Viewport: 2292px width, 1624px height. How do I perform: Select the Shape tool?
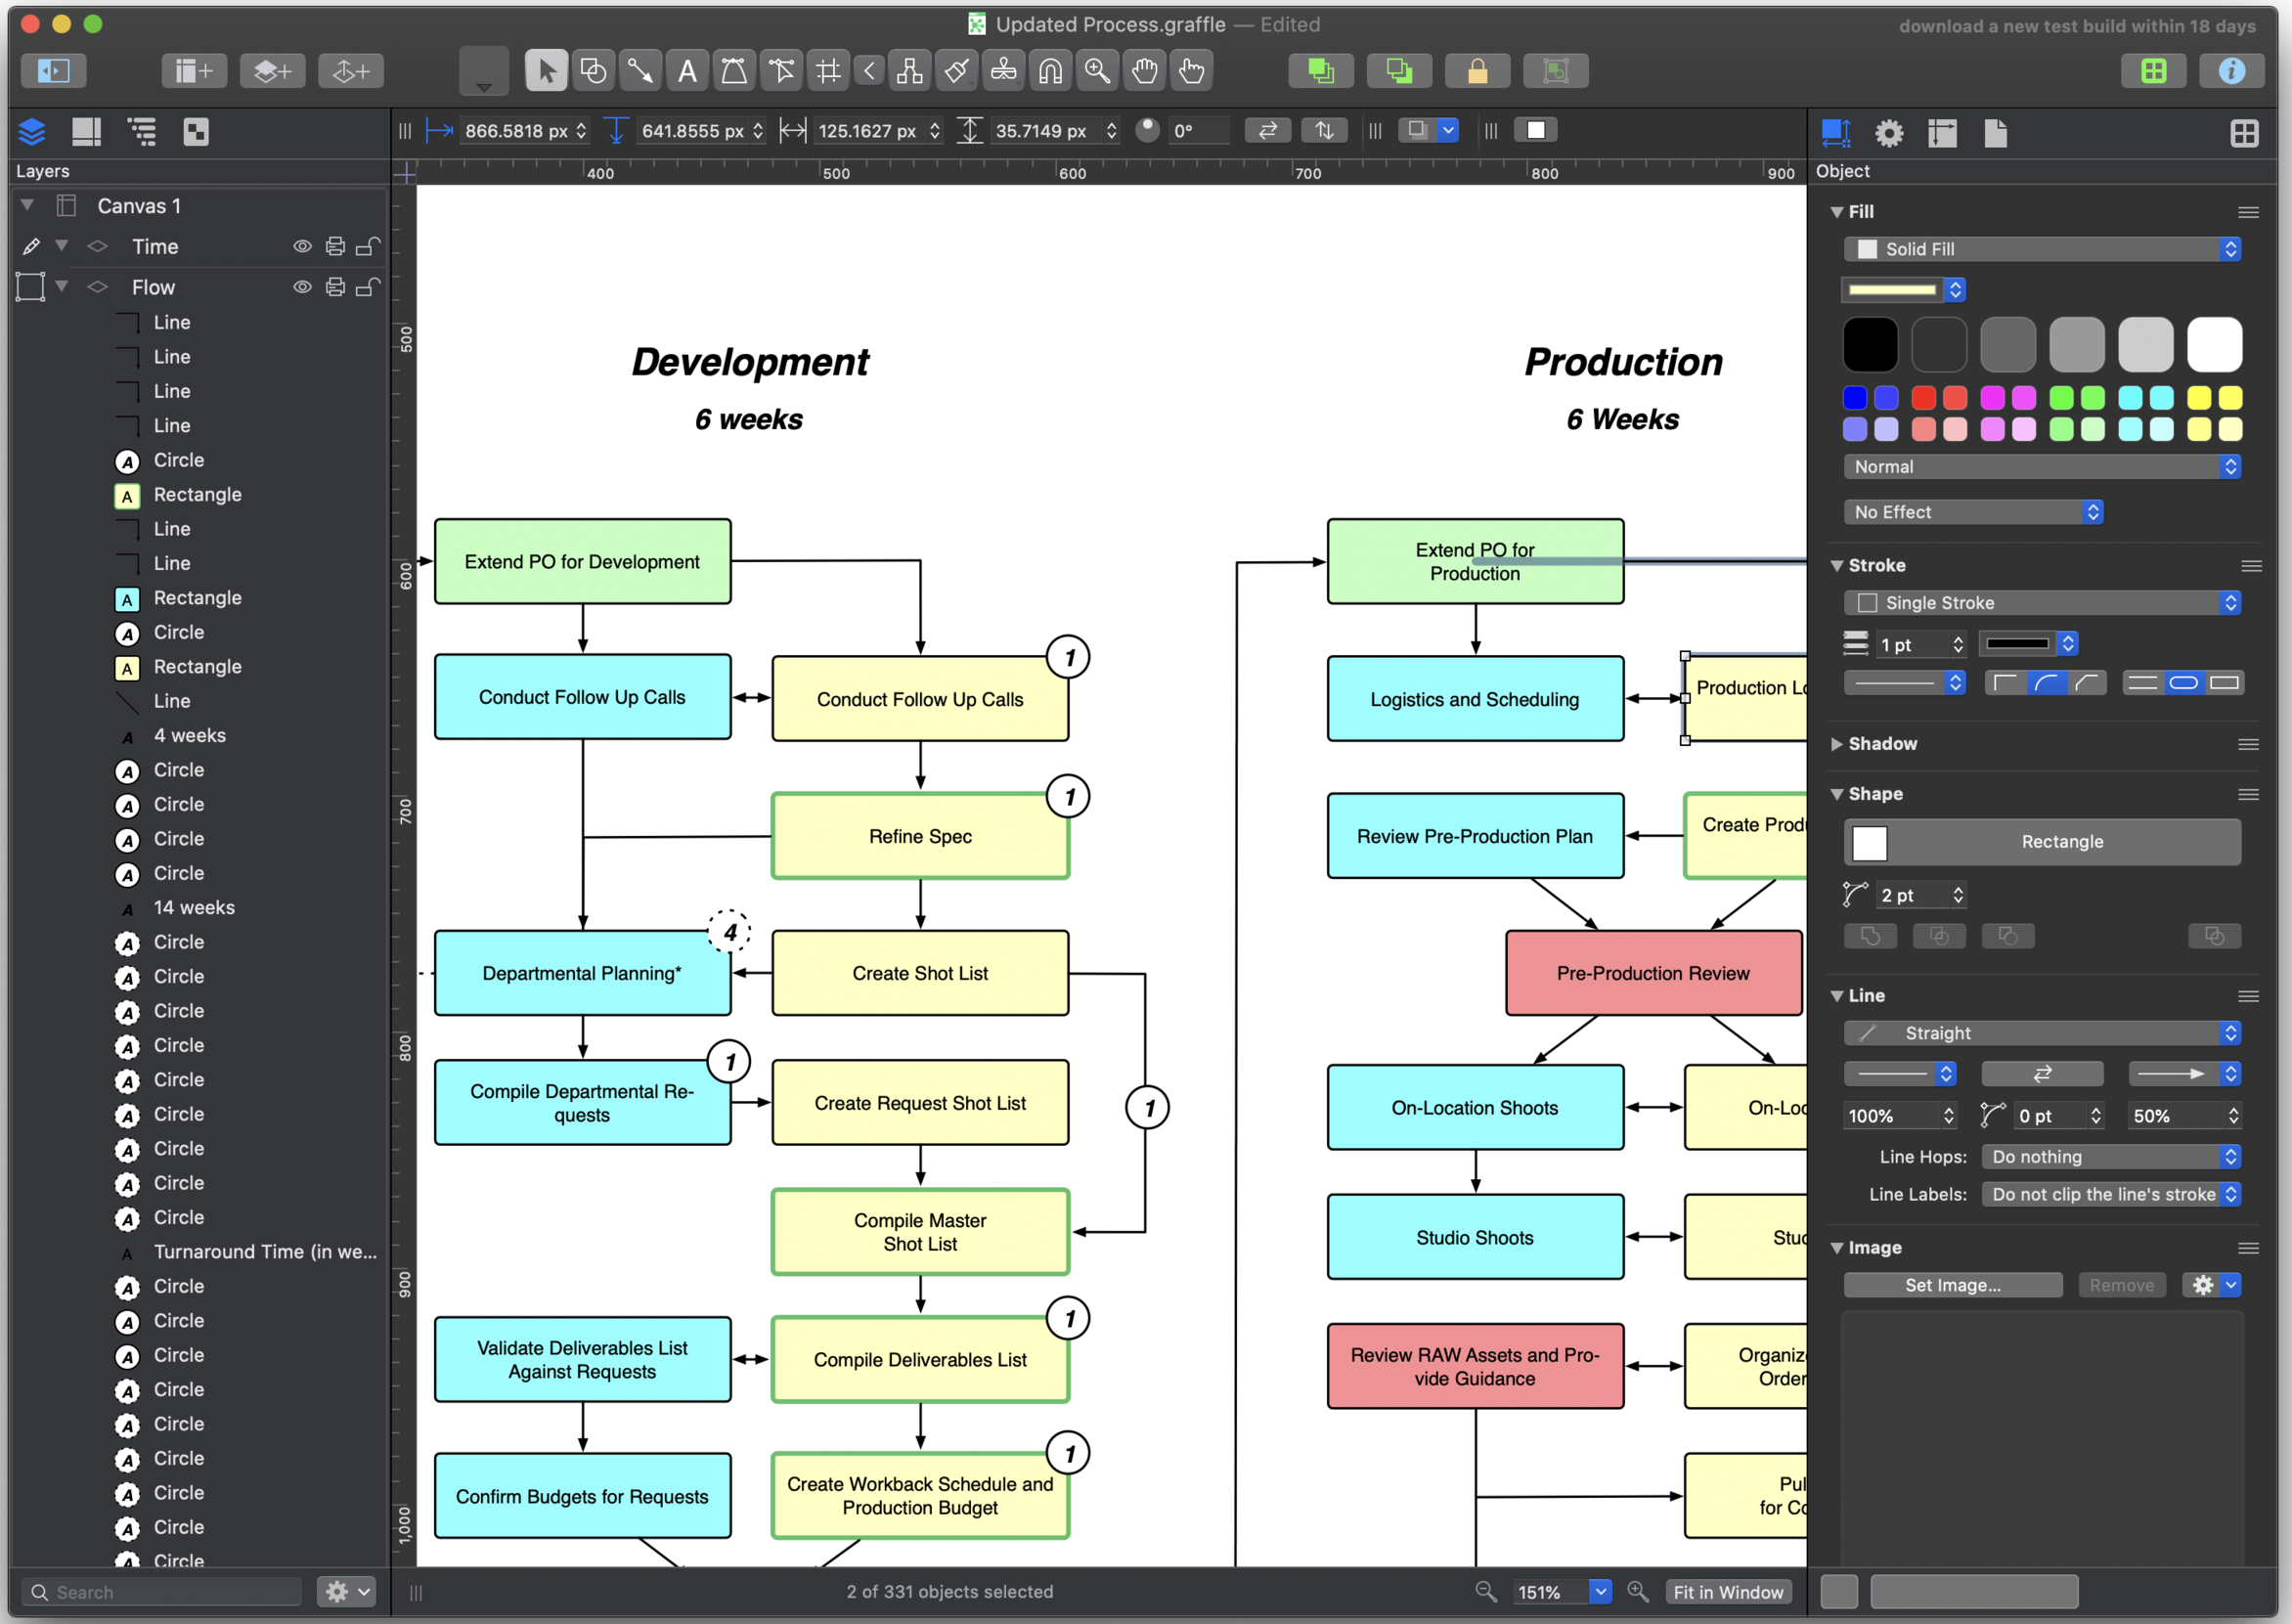[x=593, y=70]
